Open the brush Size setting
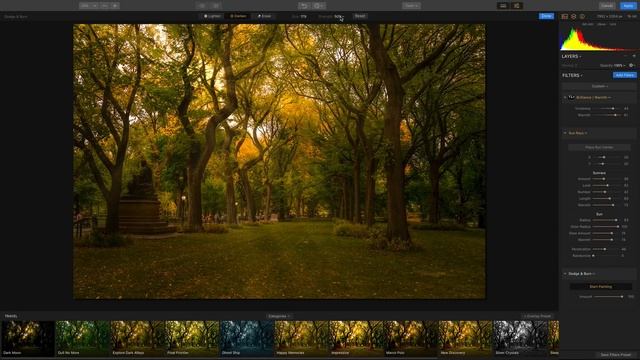Viewport: 640px width, 360px height. [x=299, y=16]
